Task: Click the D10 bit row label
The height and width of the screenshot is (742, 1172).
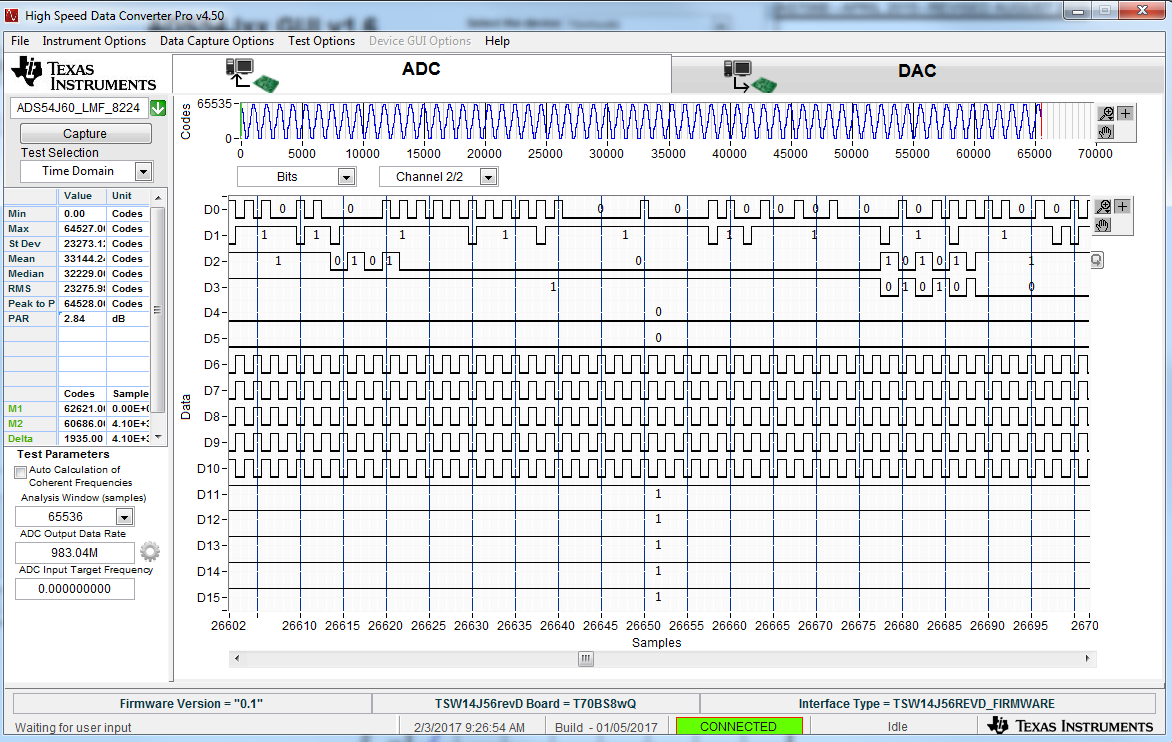Action: click(209, 469)
